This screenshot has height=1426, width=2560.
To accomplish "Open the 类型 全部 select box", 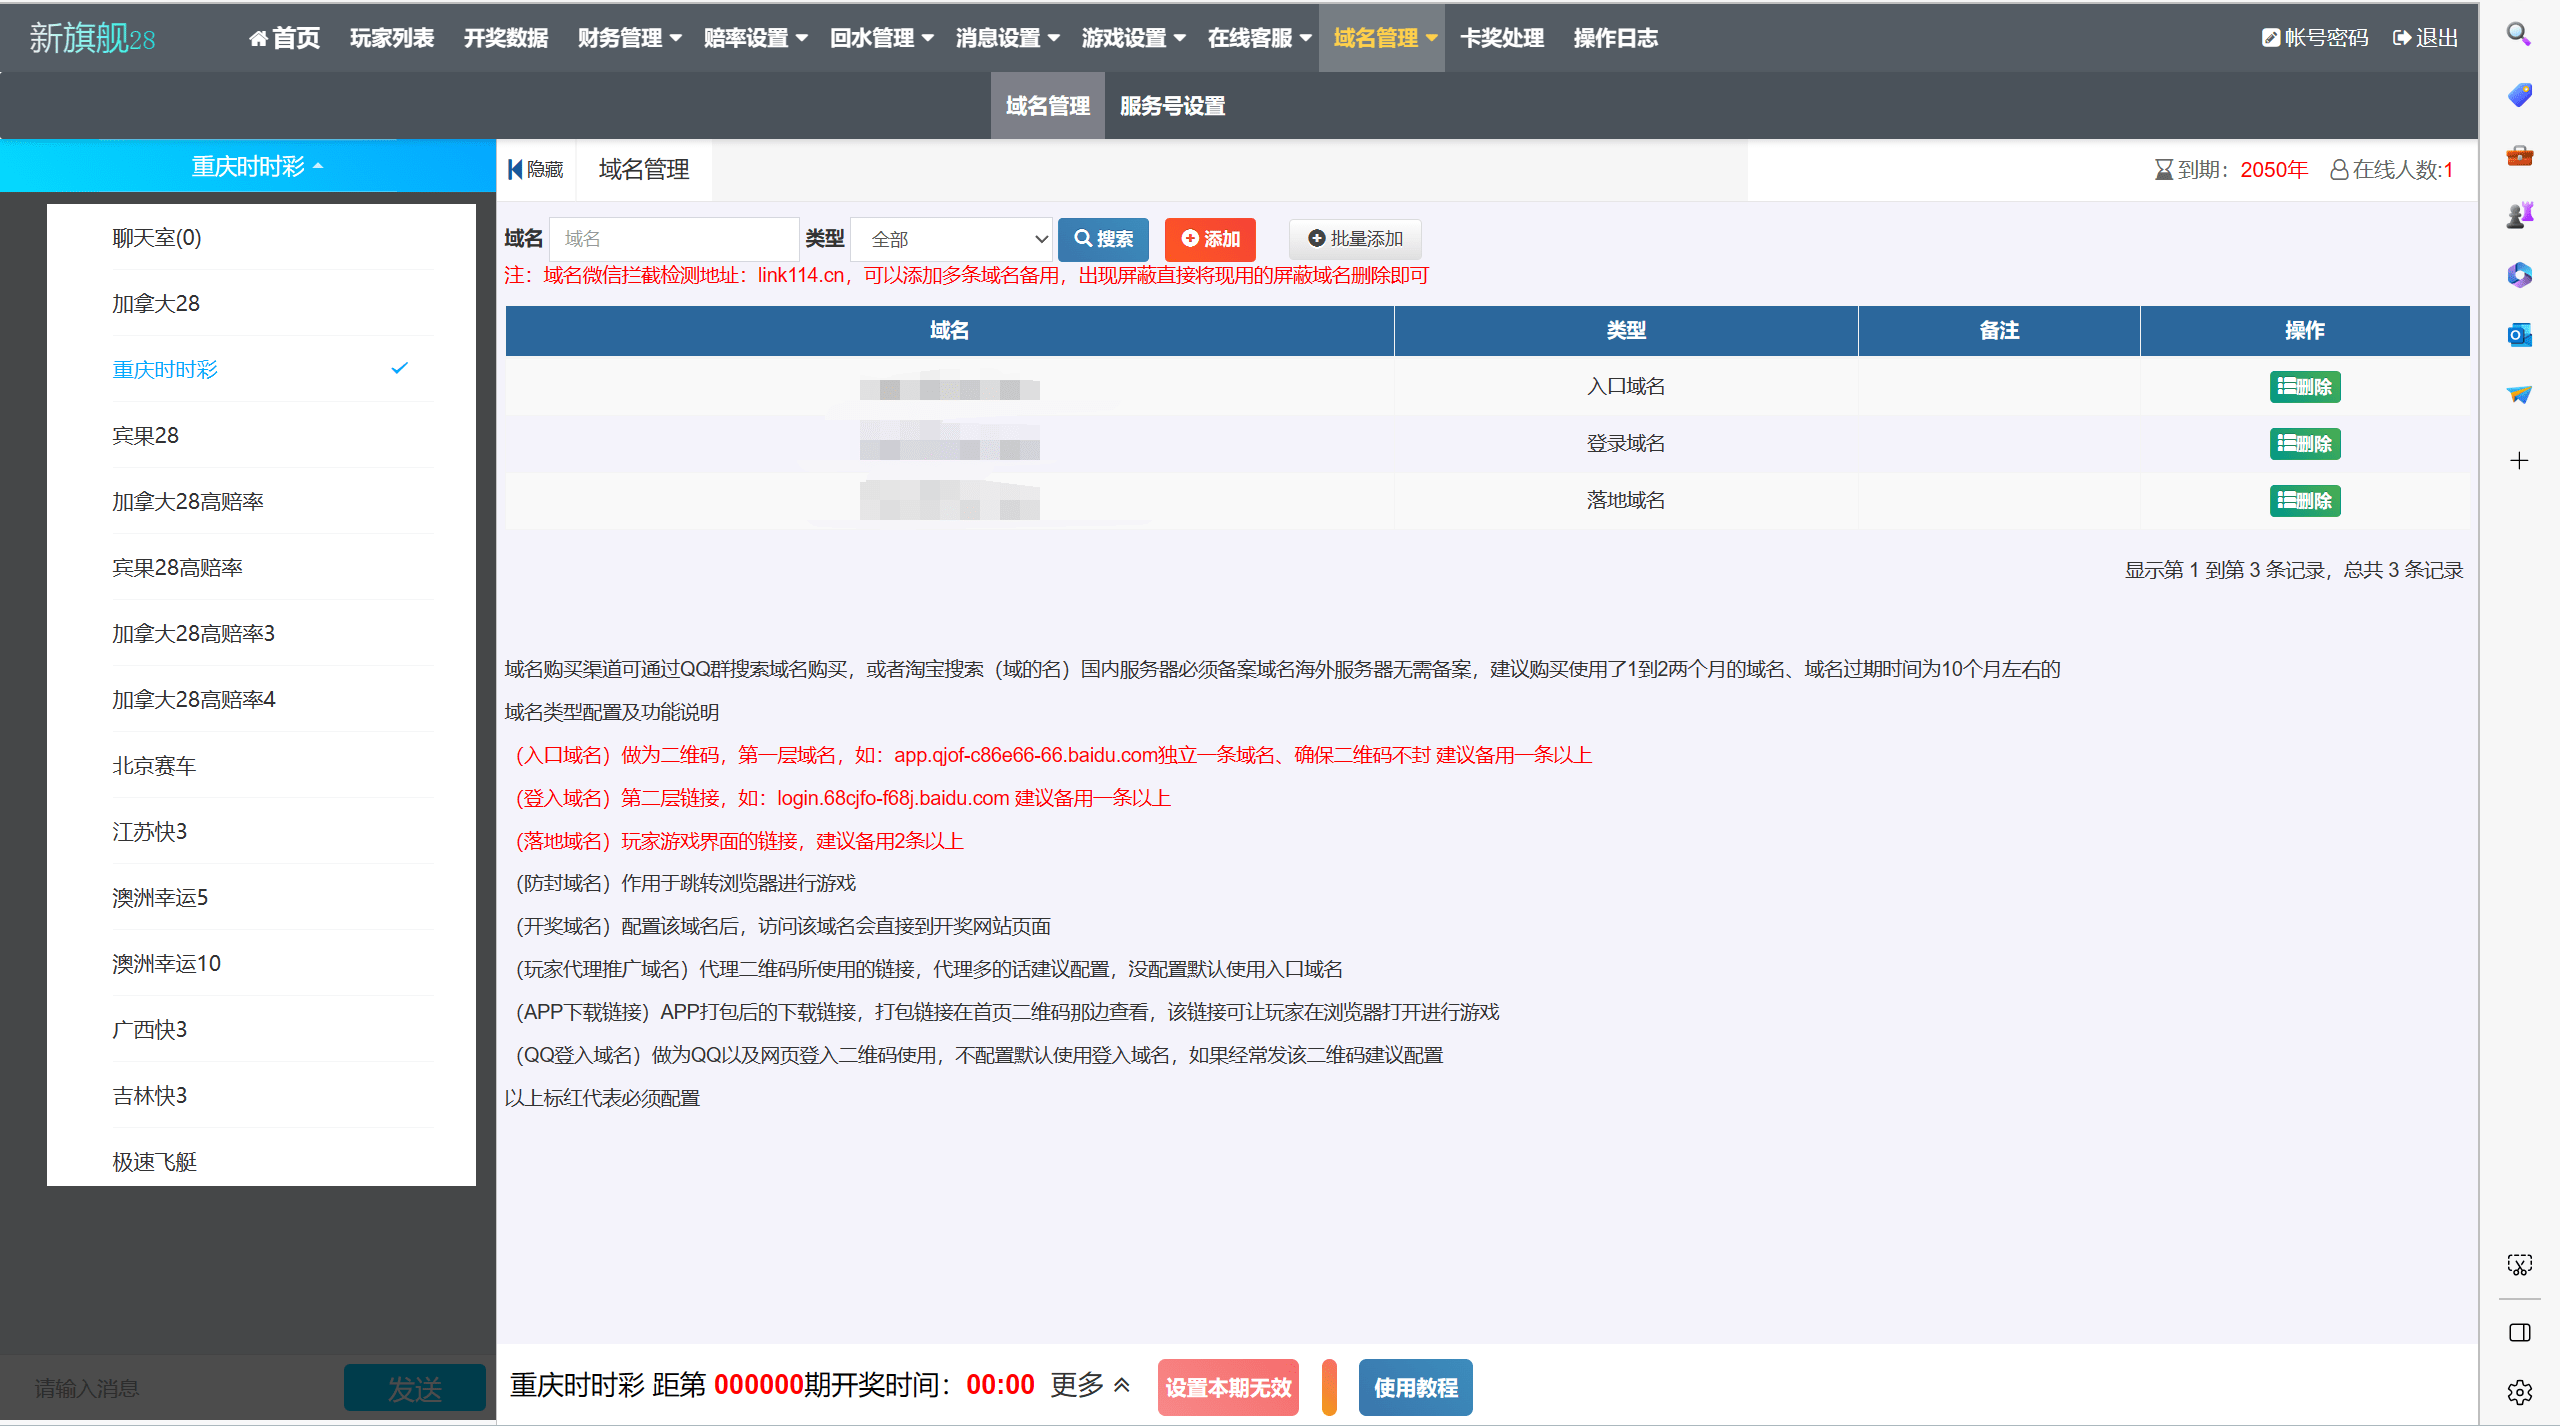I will coord(951,239).
